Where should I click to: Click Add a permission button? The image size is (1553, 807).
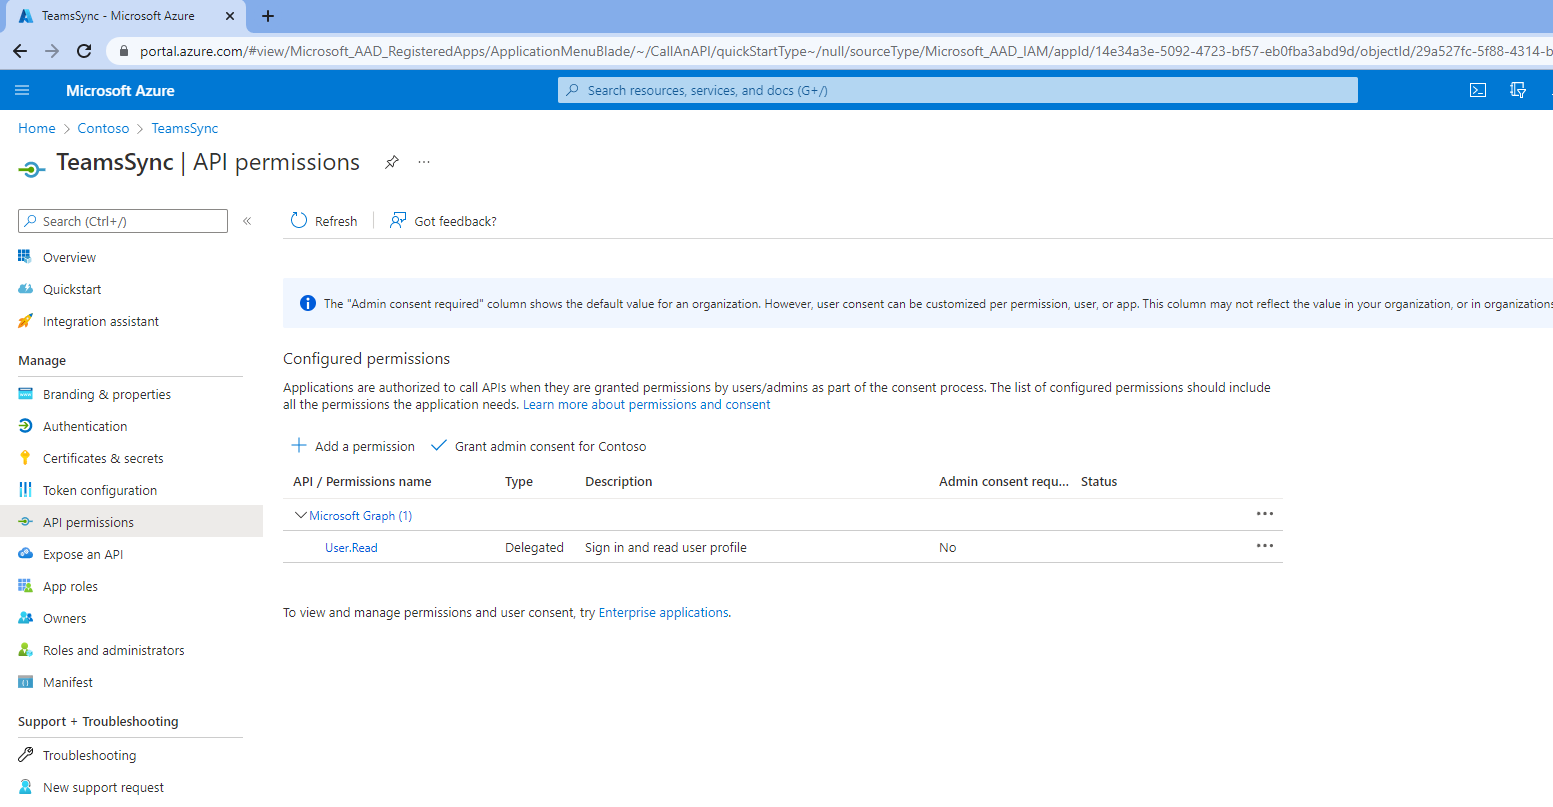click(353, 446)
